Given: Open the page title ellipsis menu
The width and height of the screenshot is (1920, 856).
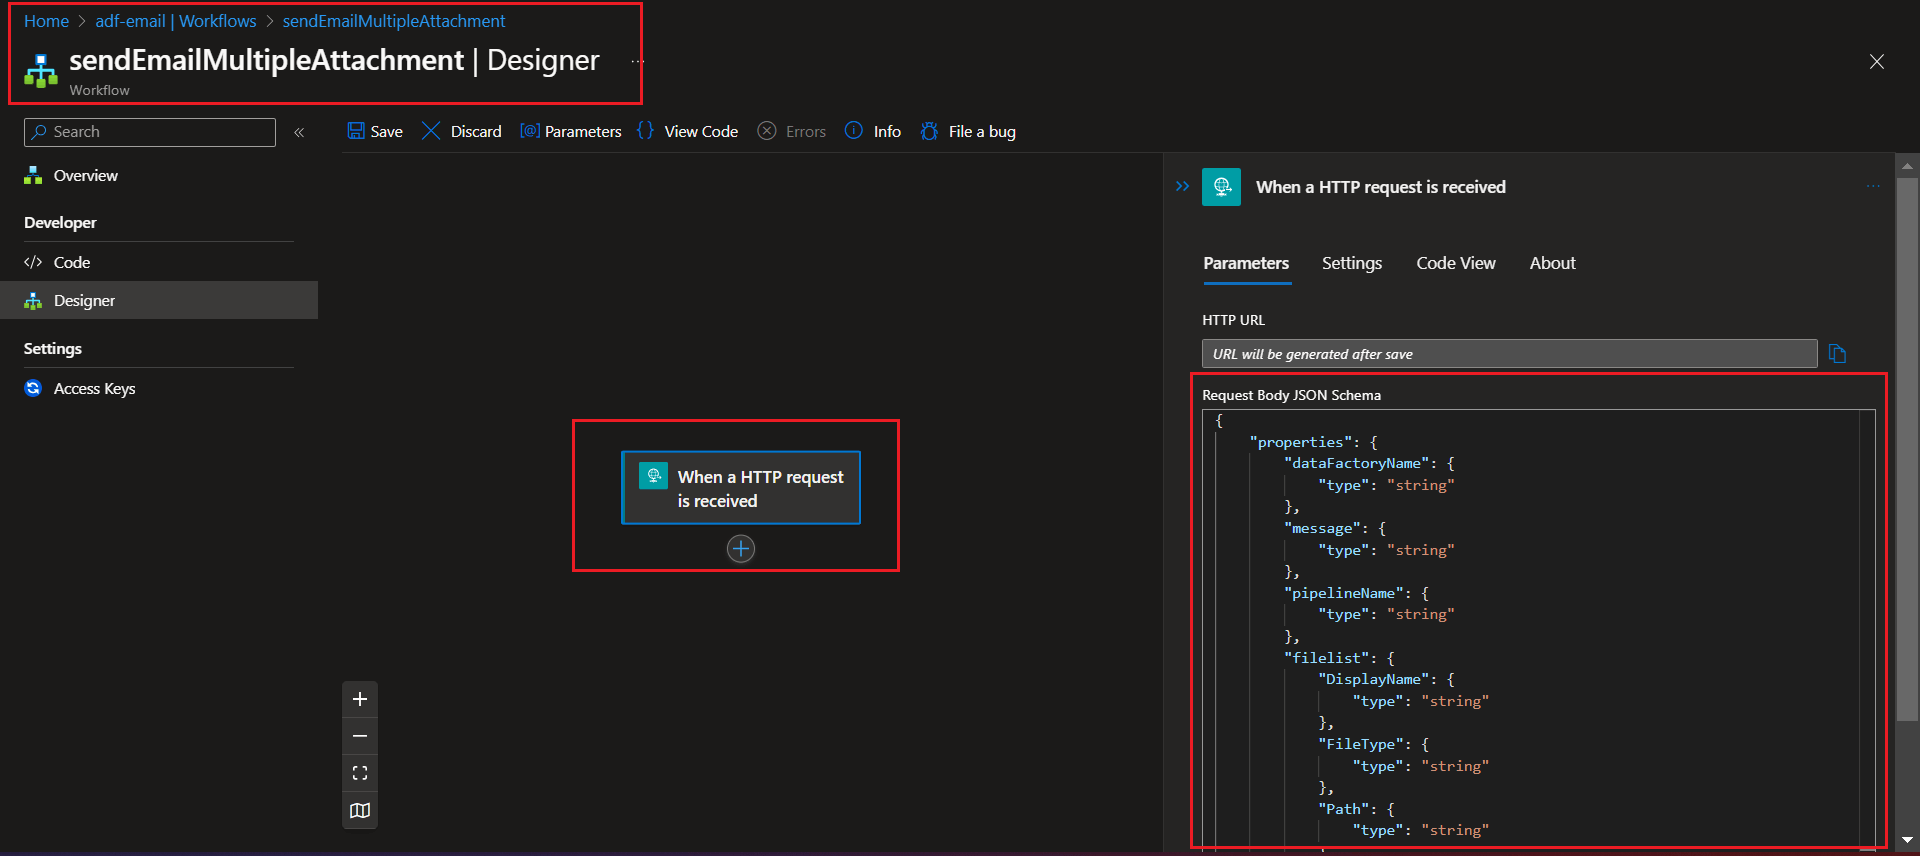Looking at the screenshot, I should (x=637, y=61).
